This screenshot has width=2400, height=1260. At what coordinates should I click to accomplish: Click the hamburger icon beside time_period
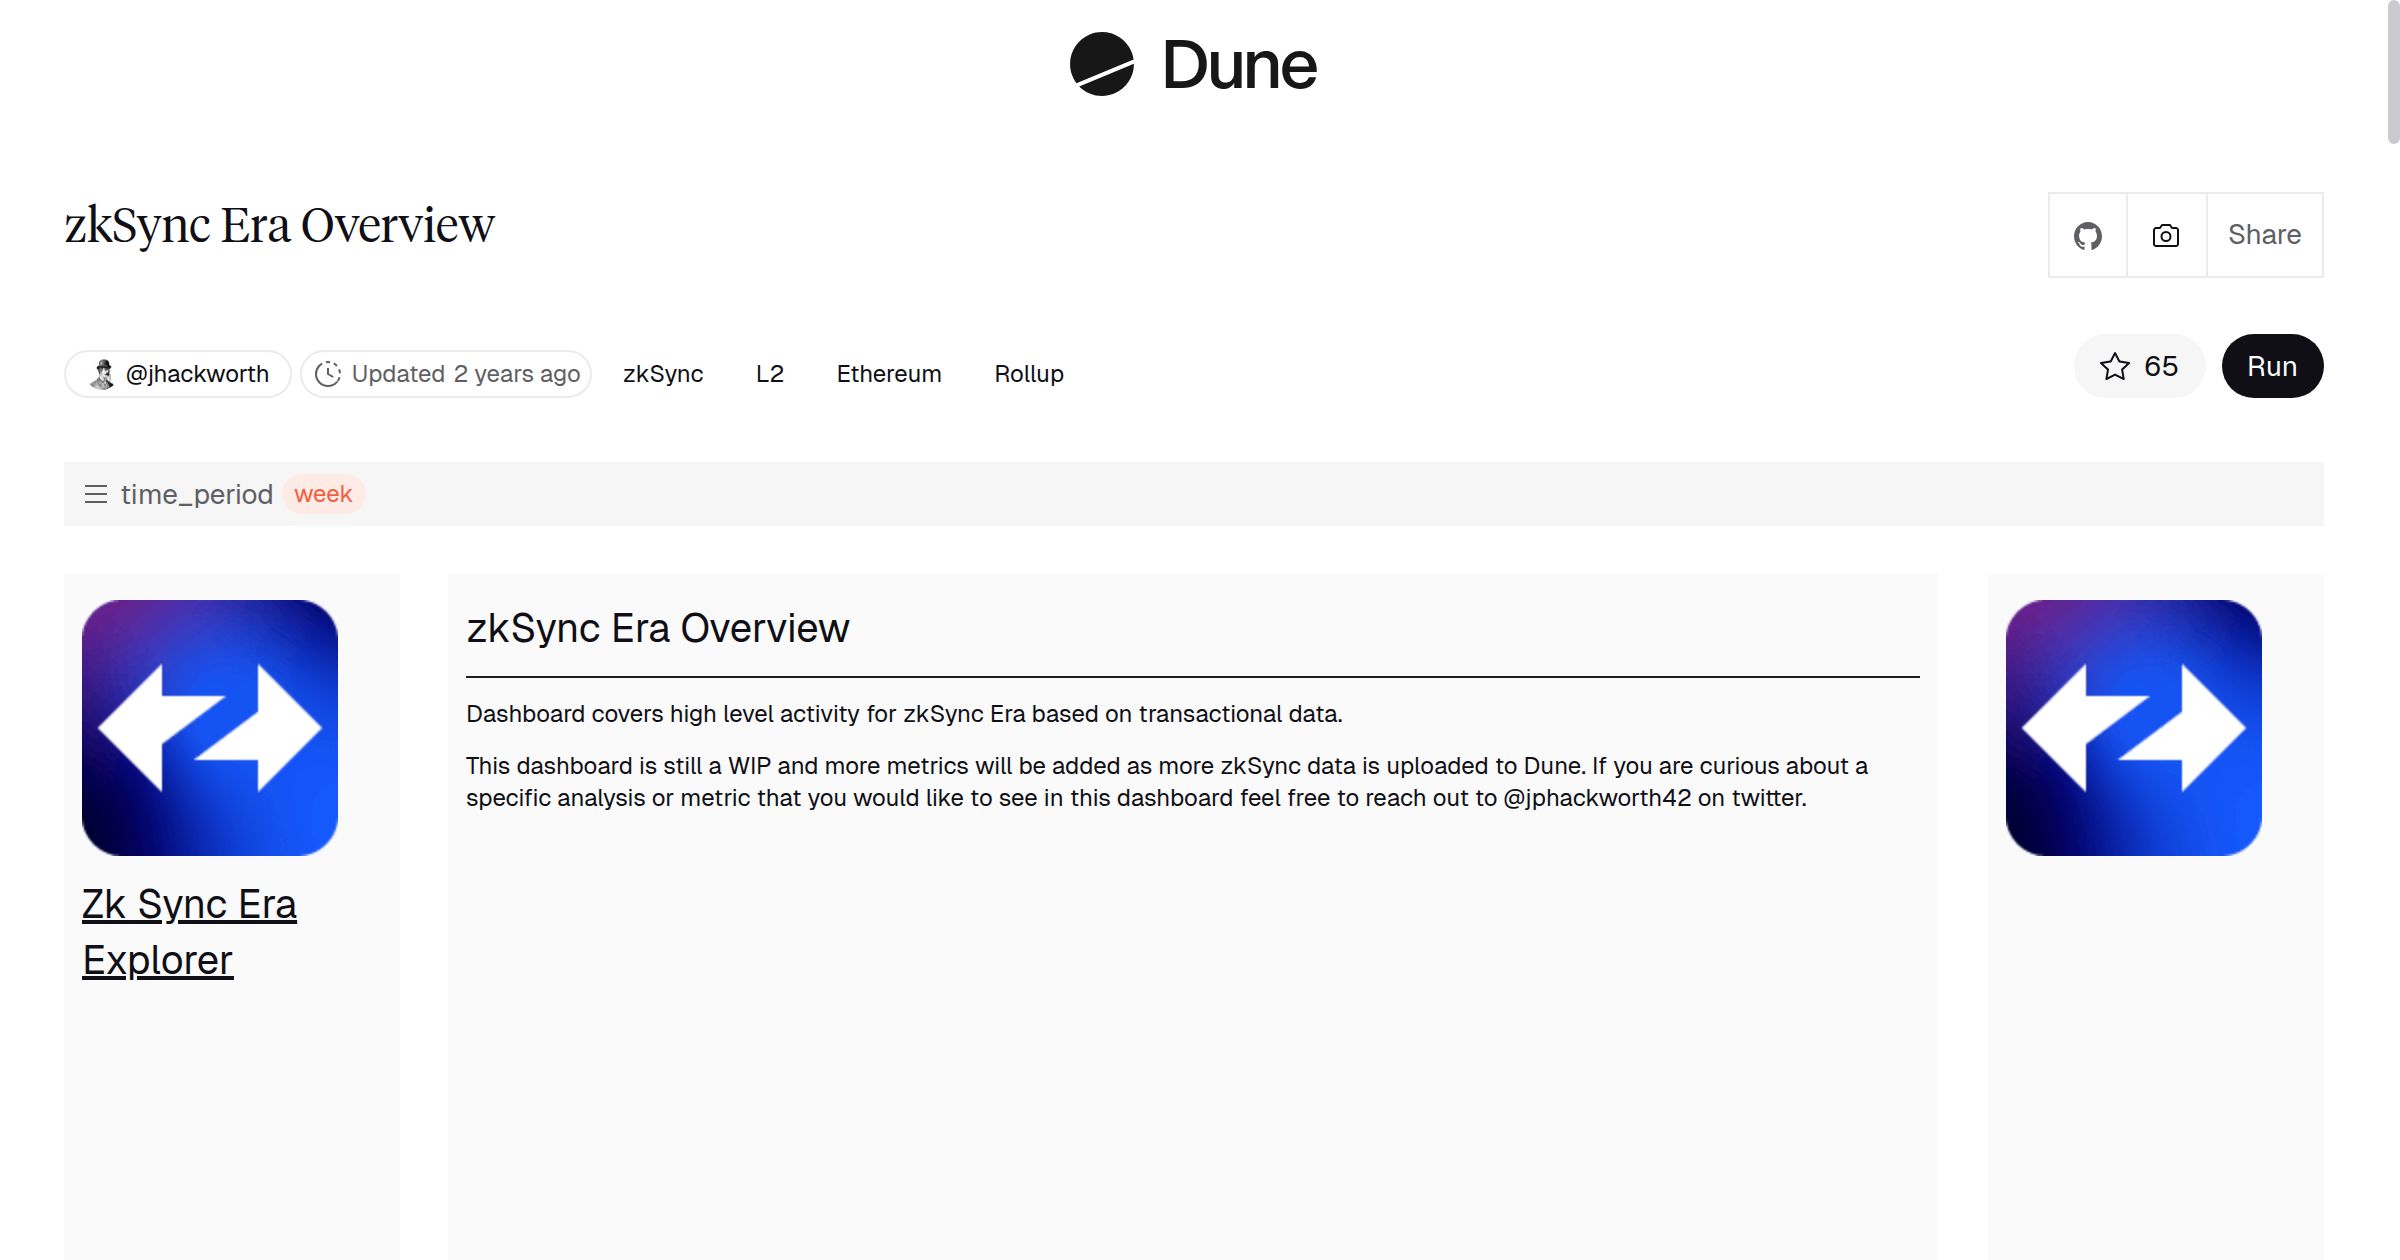tap(96, 494)
